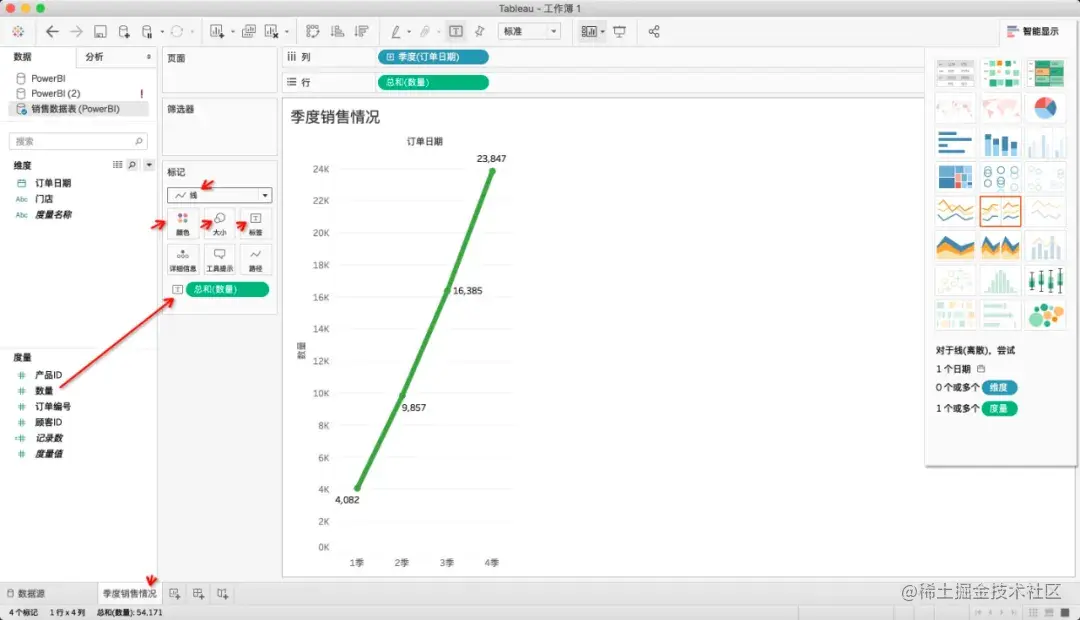Screen dimensions: 1080x620
Task: Click the view data grid icon in 维度
Action: (117, 165)
